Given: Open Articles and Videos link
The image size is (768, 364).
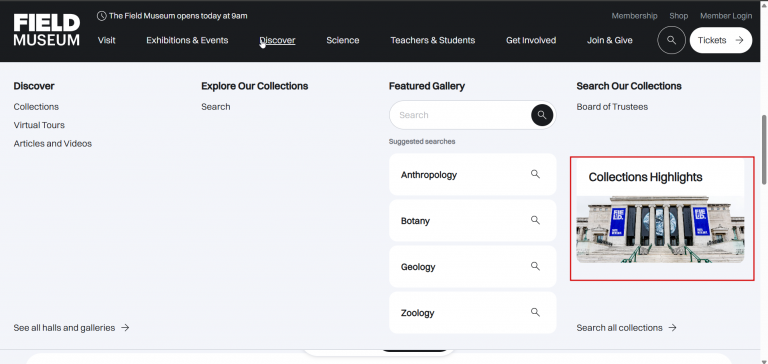Looking at the screenshot, I should 52,144.
